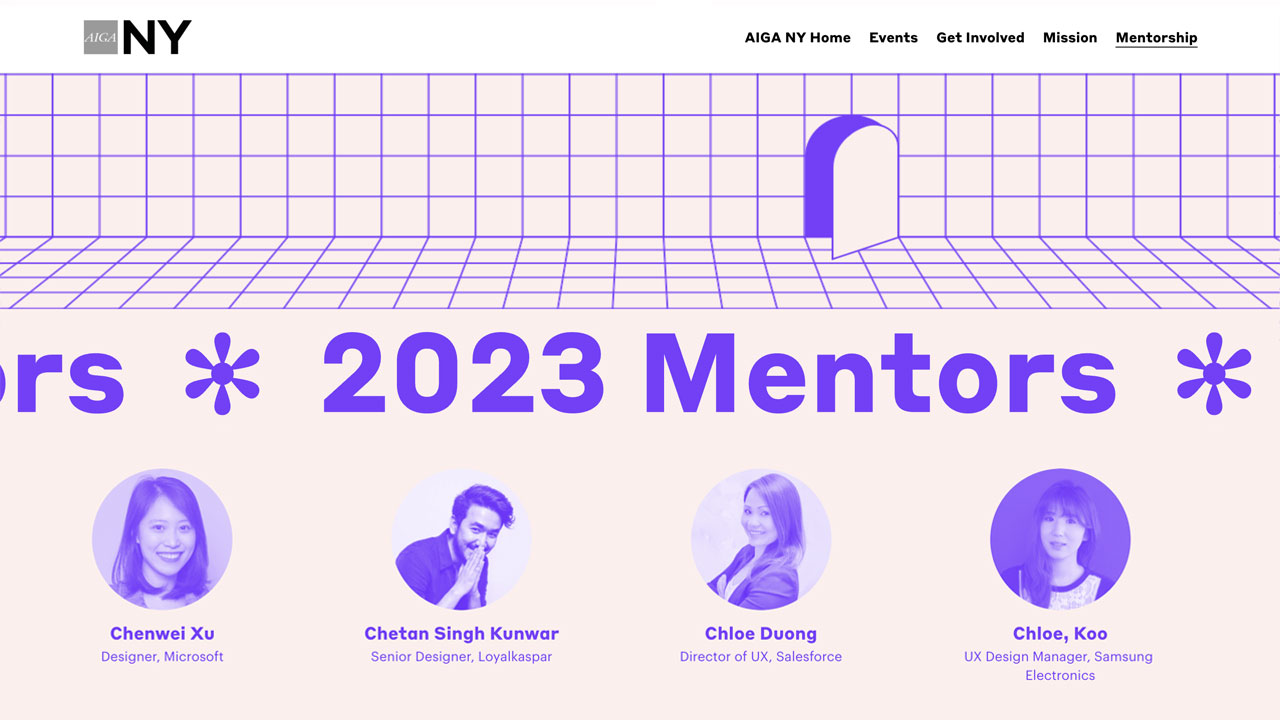Click the Chenwei Xu name link

coord(162,633)
